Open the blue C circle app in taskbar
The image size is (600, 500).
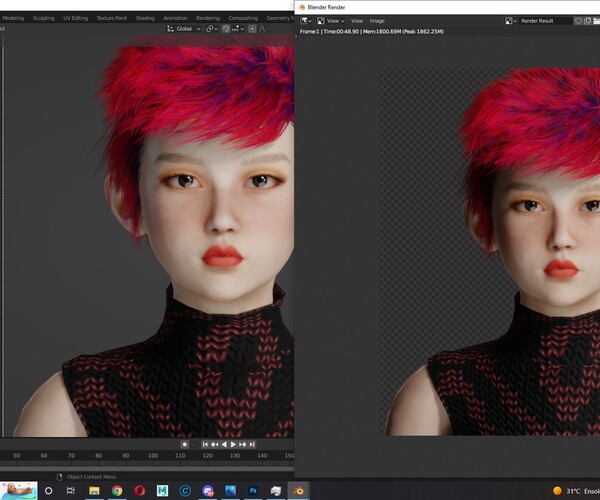pos(185,490)
